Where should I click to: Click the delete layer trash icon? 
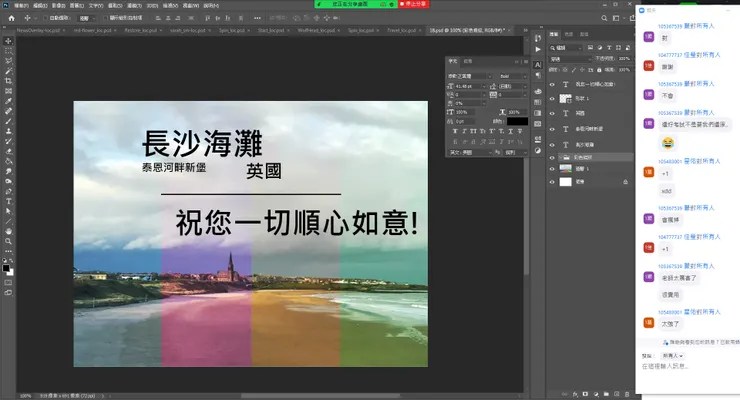click(627, 394)
